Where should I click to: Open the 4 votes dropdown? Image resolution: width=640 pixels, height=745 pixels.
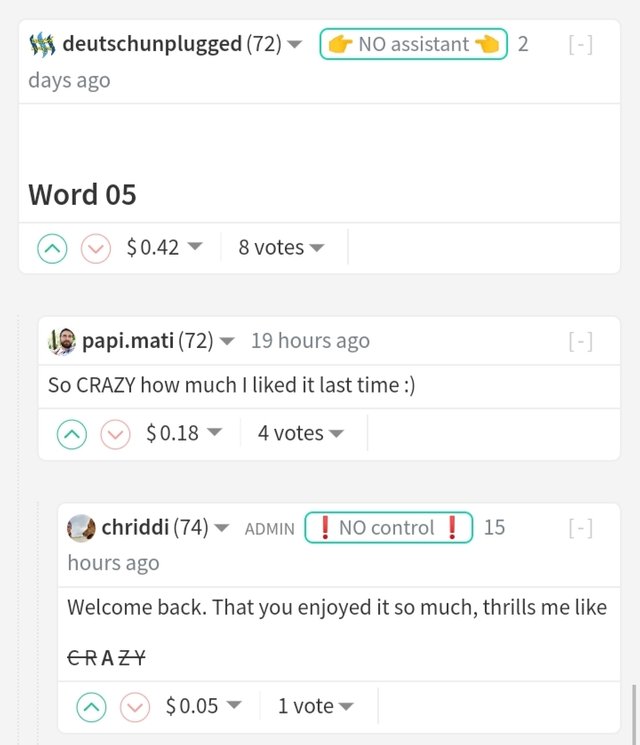point(300,434)
